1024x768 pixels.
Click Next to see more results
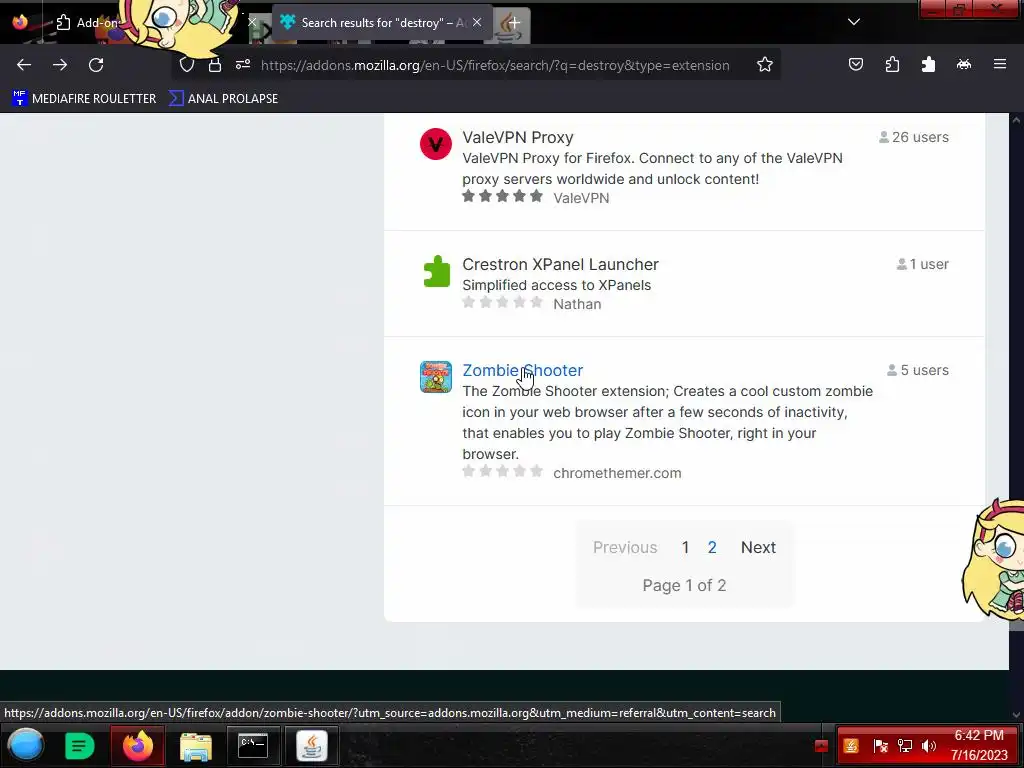[x=758, y=547]
